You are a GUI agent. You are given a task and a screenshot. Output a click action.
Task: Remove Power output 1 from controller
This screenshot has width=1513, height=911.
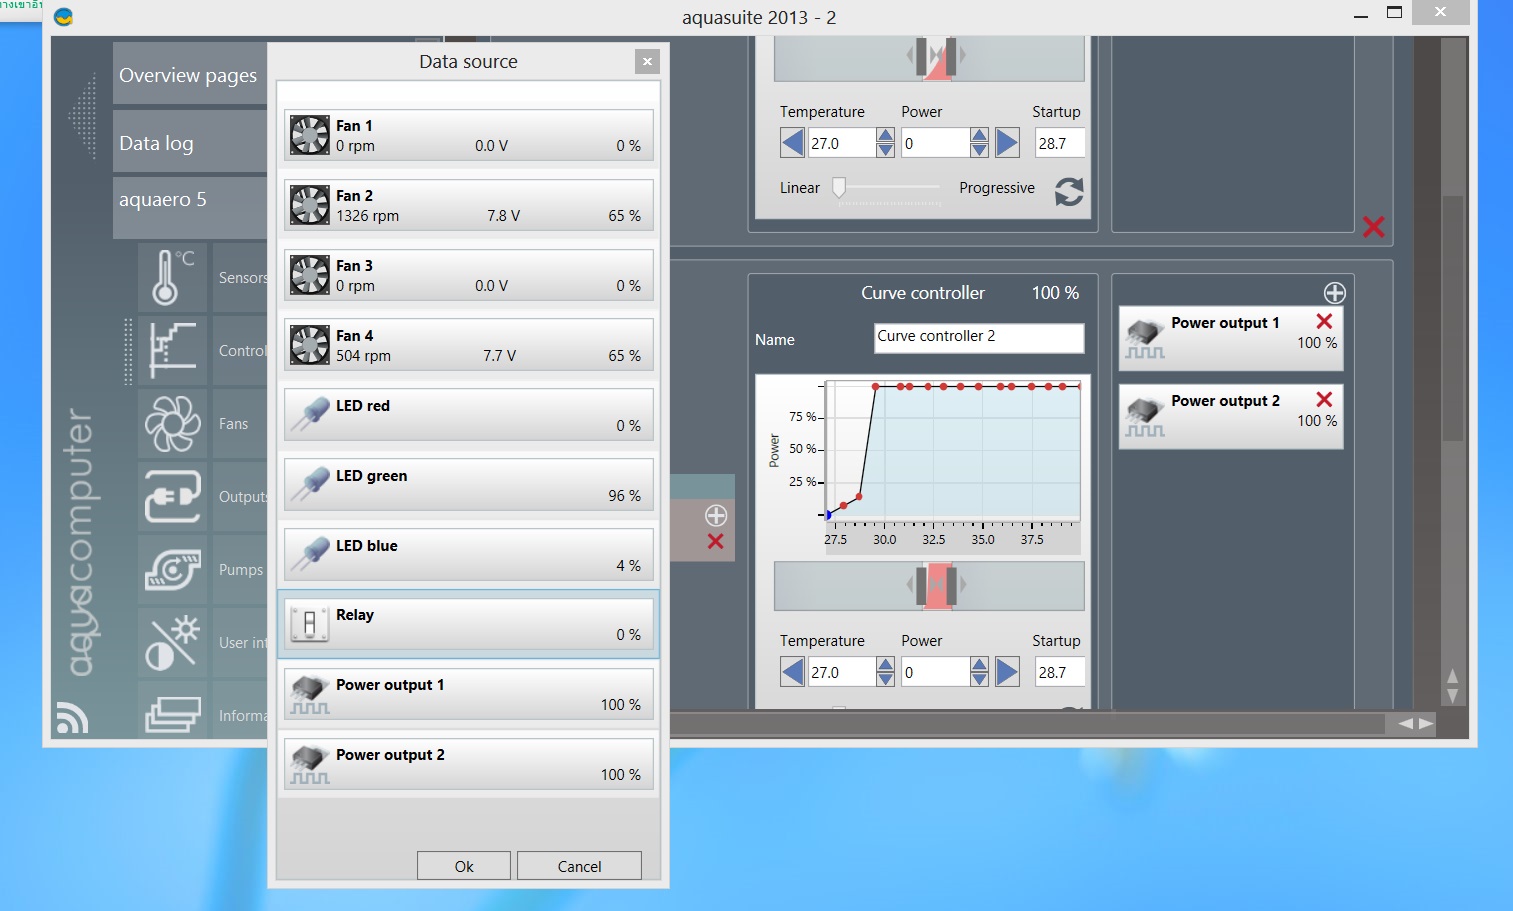[x=1324, y=321]
